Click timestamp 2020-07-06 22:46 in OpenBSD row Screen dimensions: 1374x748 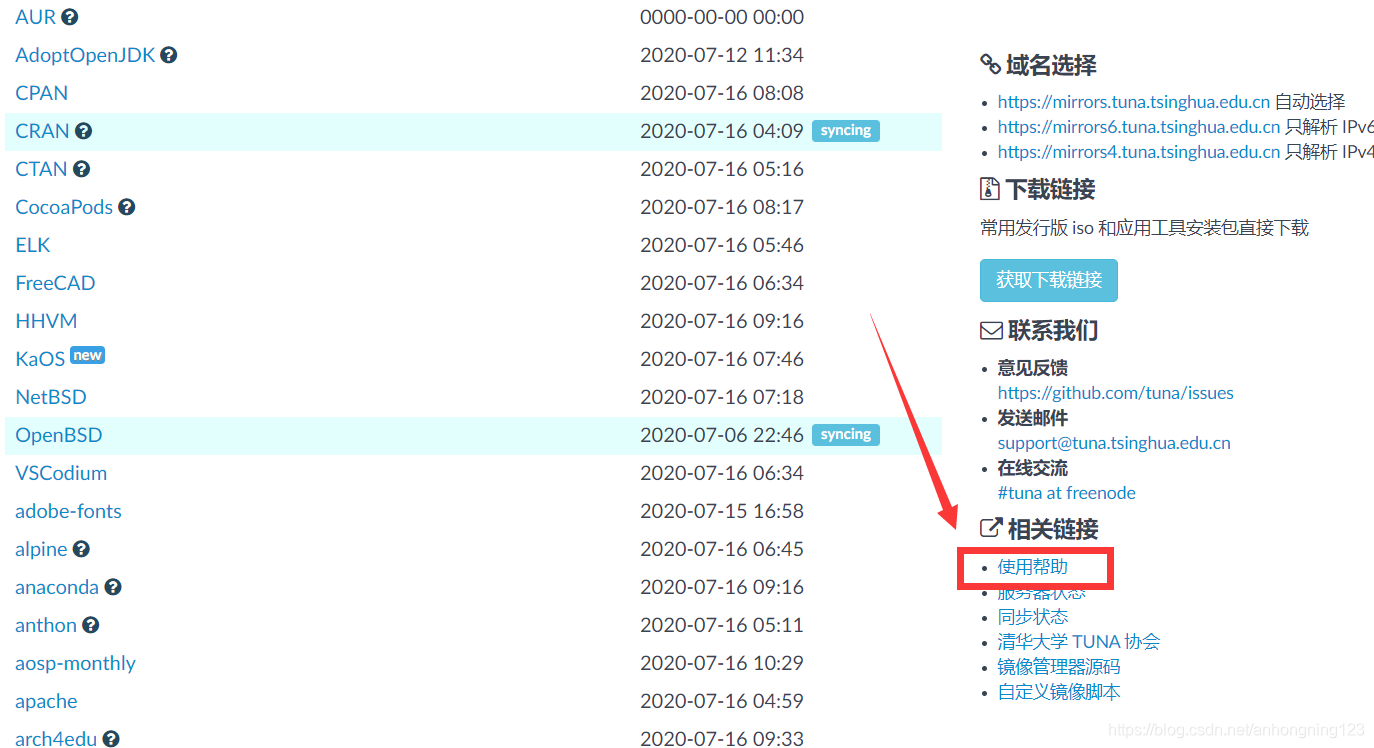click(722, 435)
